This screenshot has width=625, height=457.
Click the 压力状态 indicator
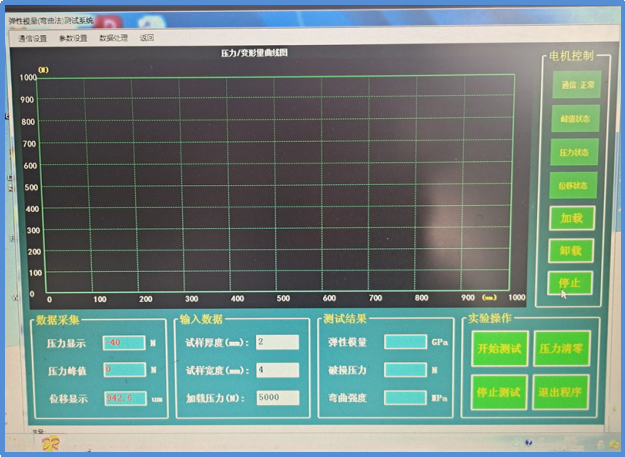click(574, 152)
